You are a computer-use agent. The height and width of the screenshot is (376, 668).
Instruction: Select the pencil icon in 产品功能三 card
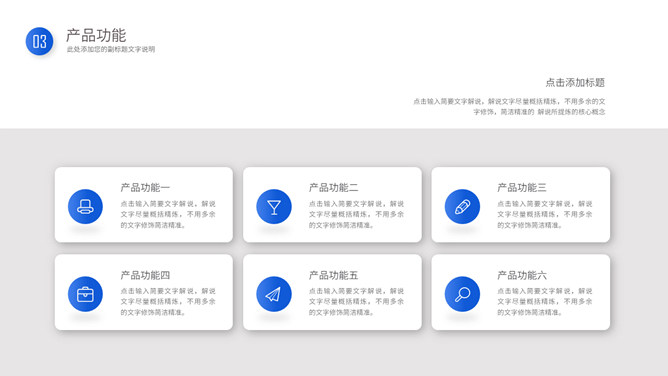click(x=462, y=207)
